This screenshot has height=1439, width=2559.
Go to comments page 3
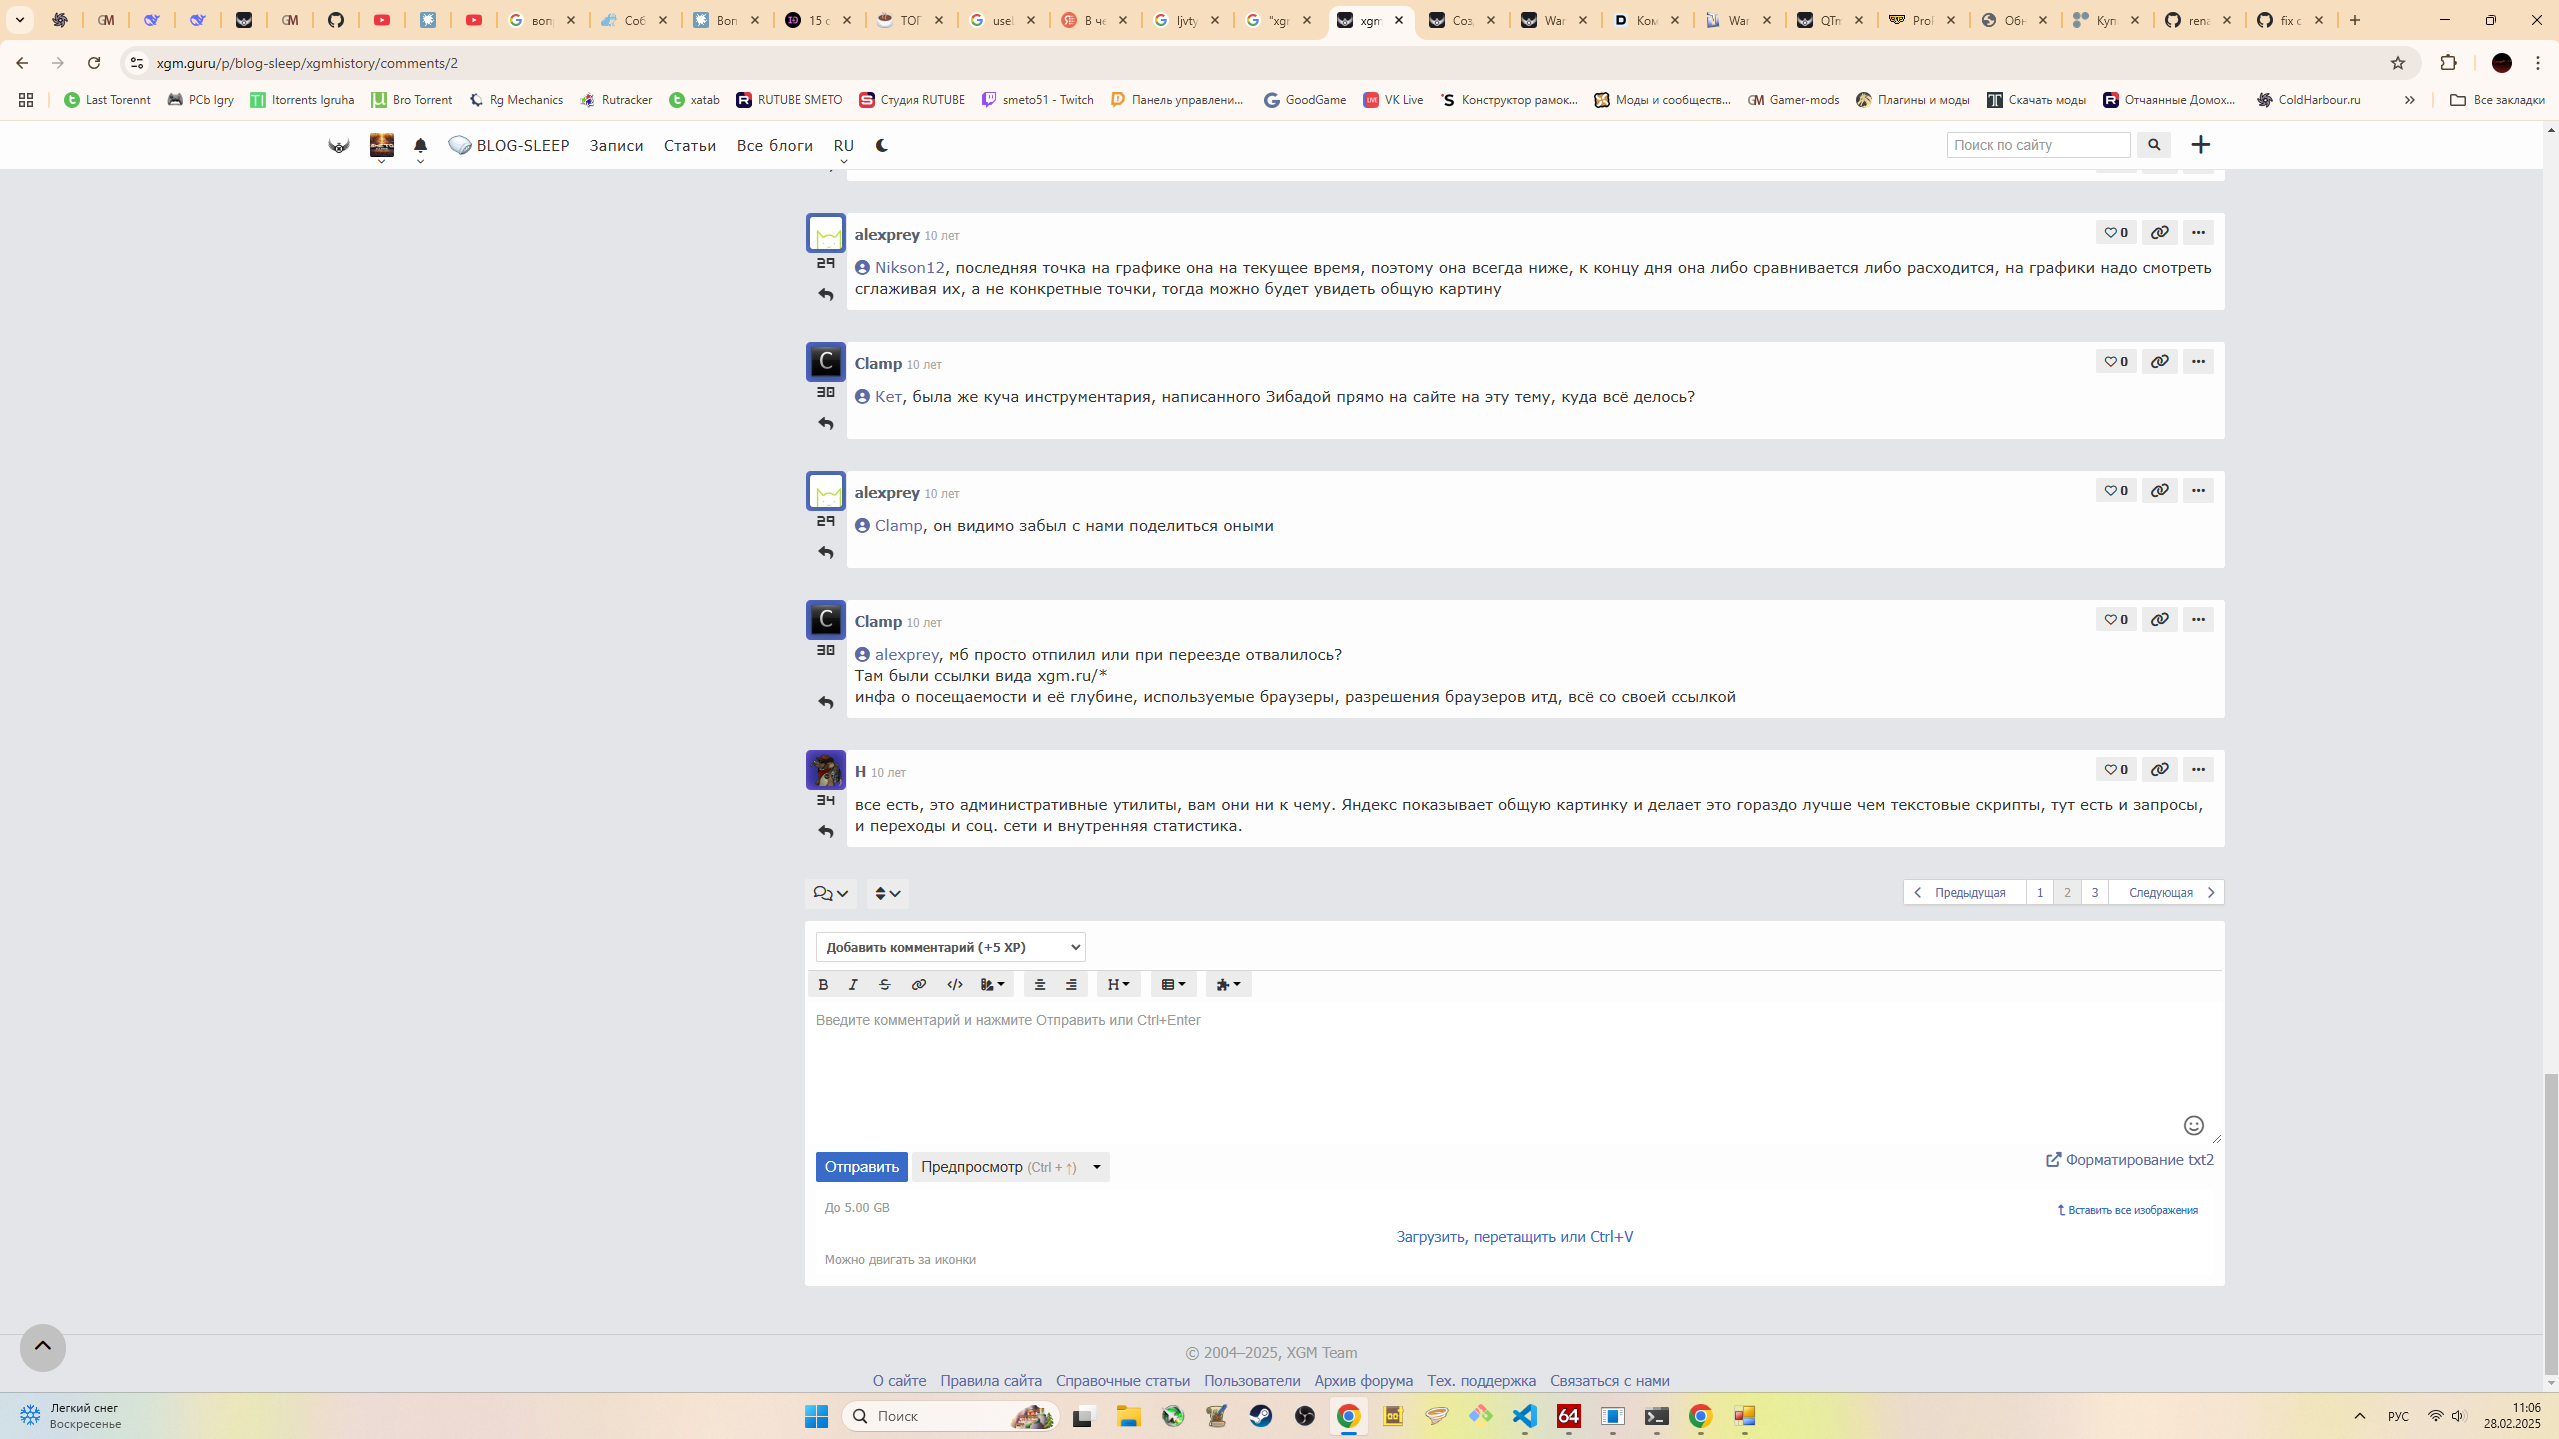pyautogui.click(x=2094, y=892)
